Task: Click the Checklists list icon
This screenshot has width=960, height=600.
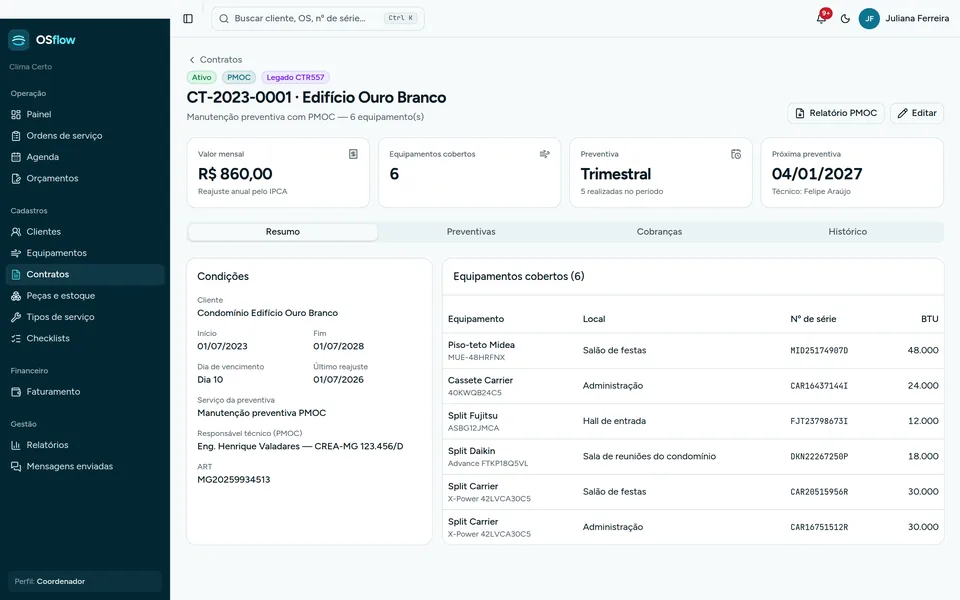Action: click(x=16, y=339)
